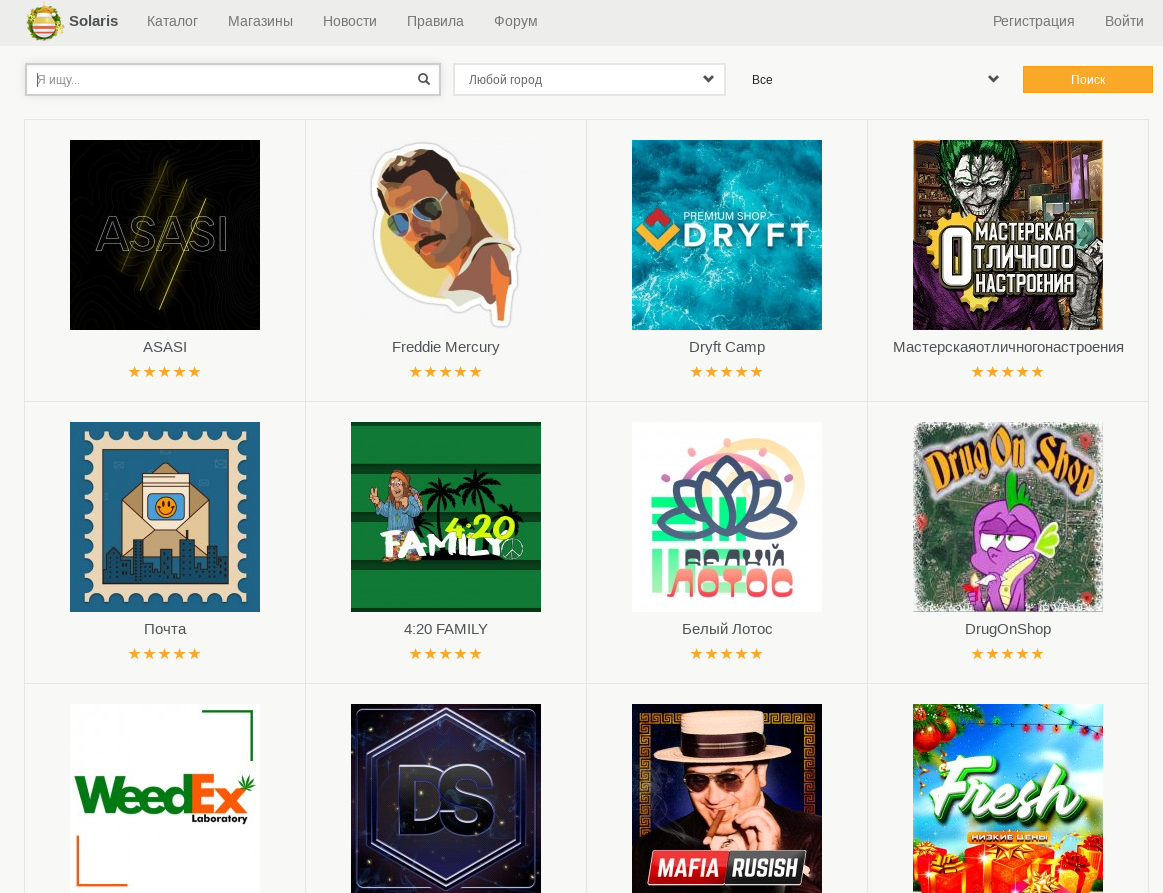
Task: Open the ASASI shop logo
Action: (165, 235)
